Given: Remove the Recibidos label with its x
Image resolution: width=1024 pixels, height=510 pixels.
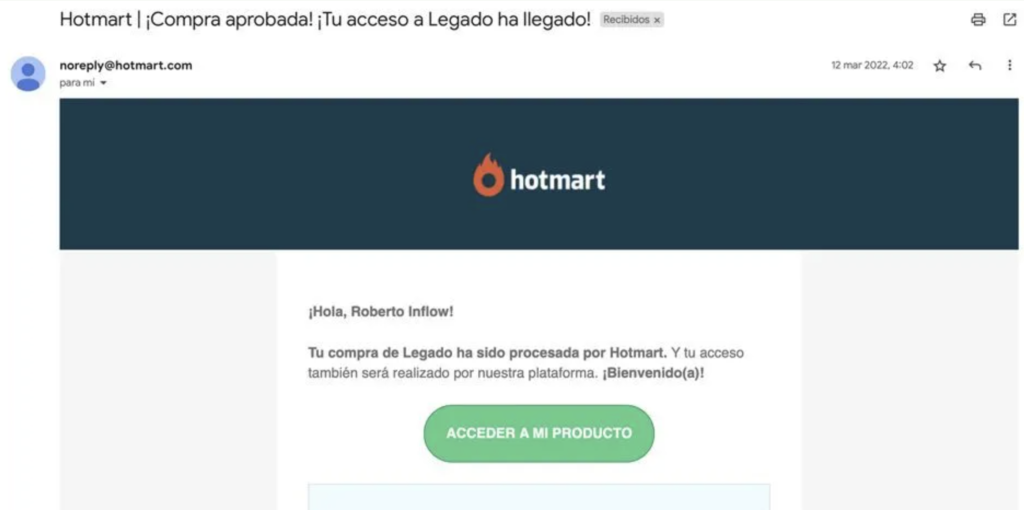Looking at the screenshot, I should [x=657, y=20].
